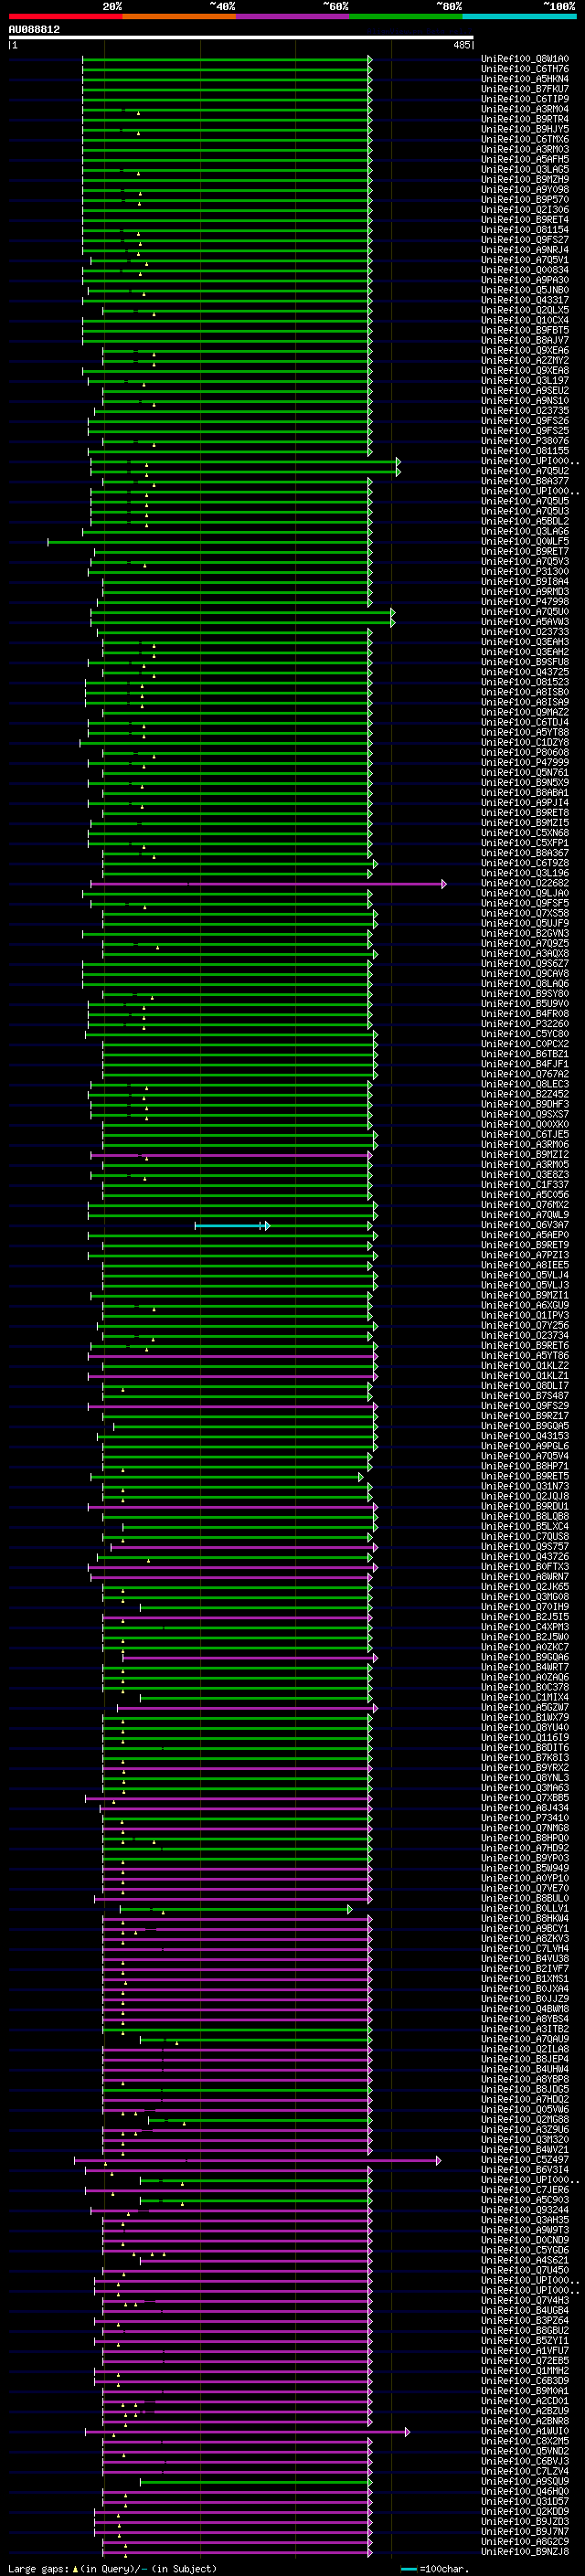
Task: Click the UniRef100_B6TBZ1 label
Action: tap(525, 1054)
